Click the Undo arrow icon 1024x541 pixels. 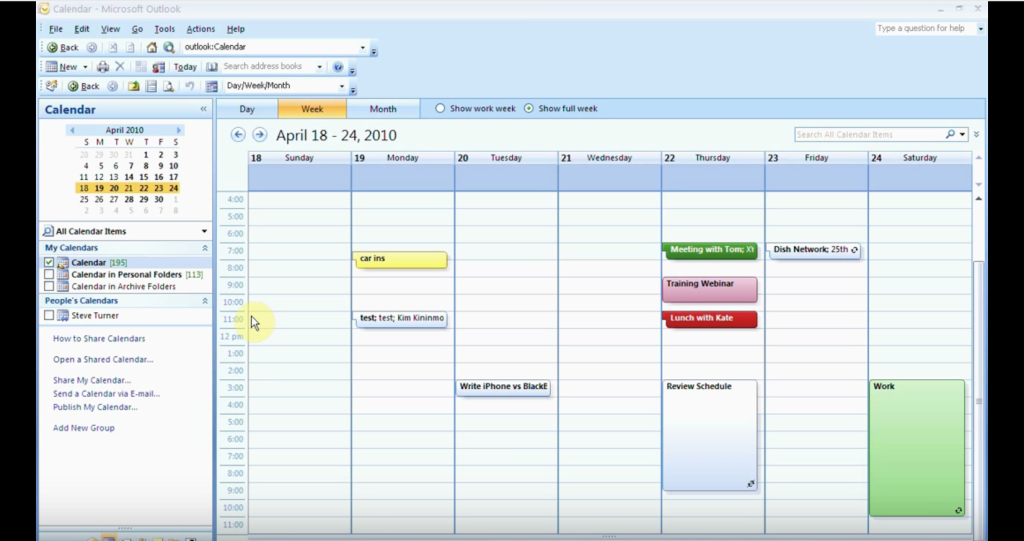(189, 86)
